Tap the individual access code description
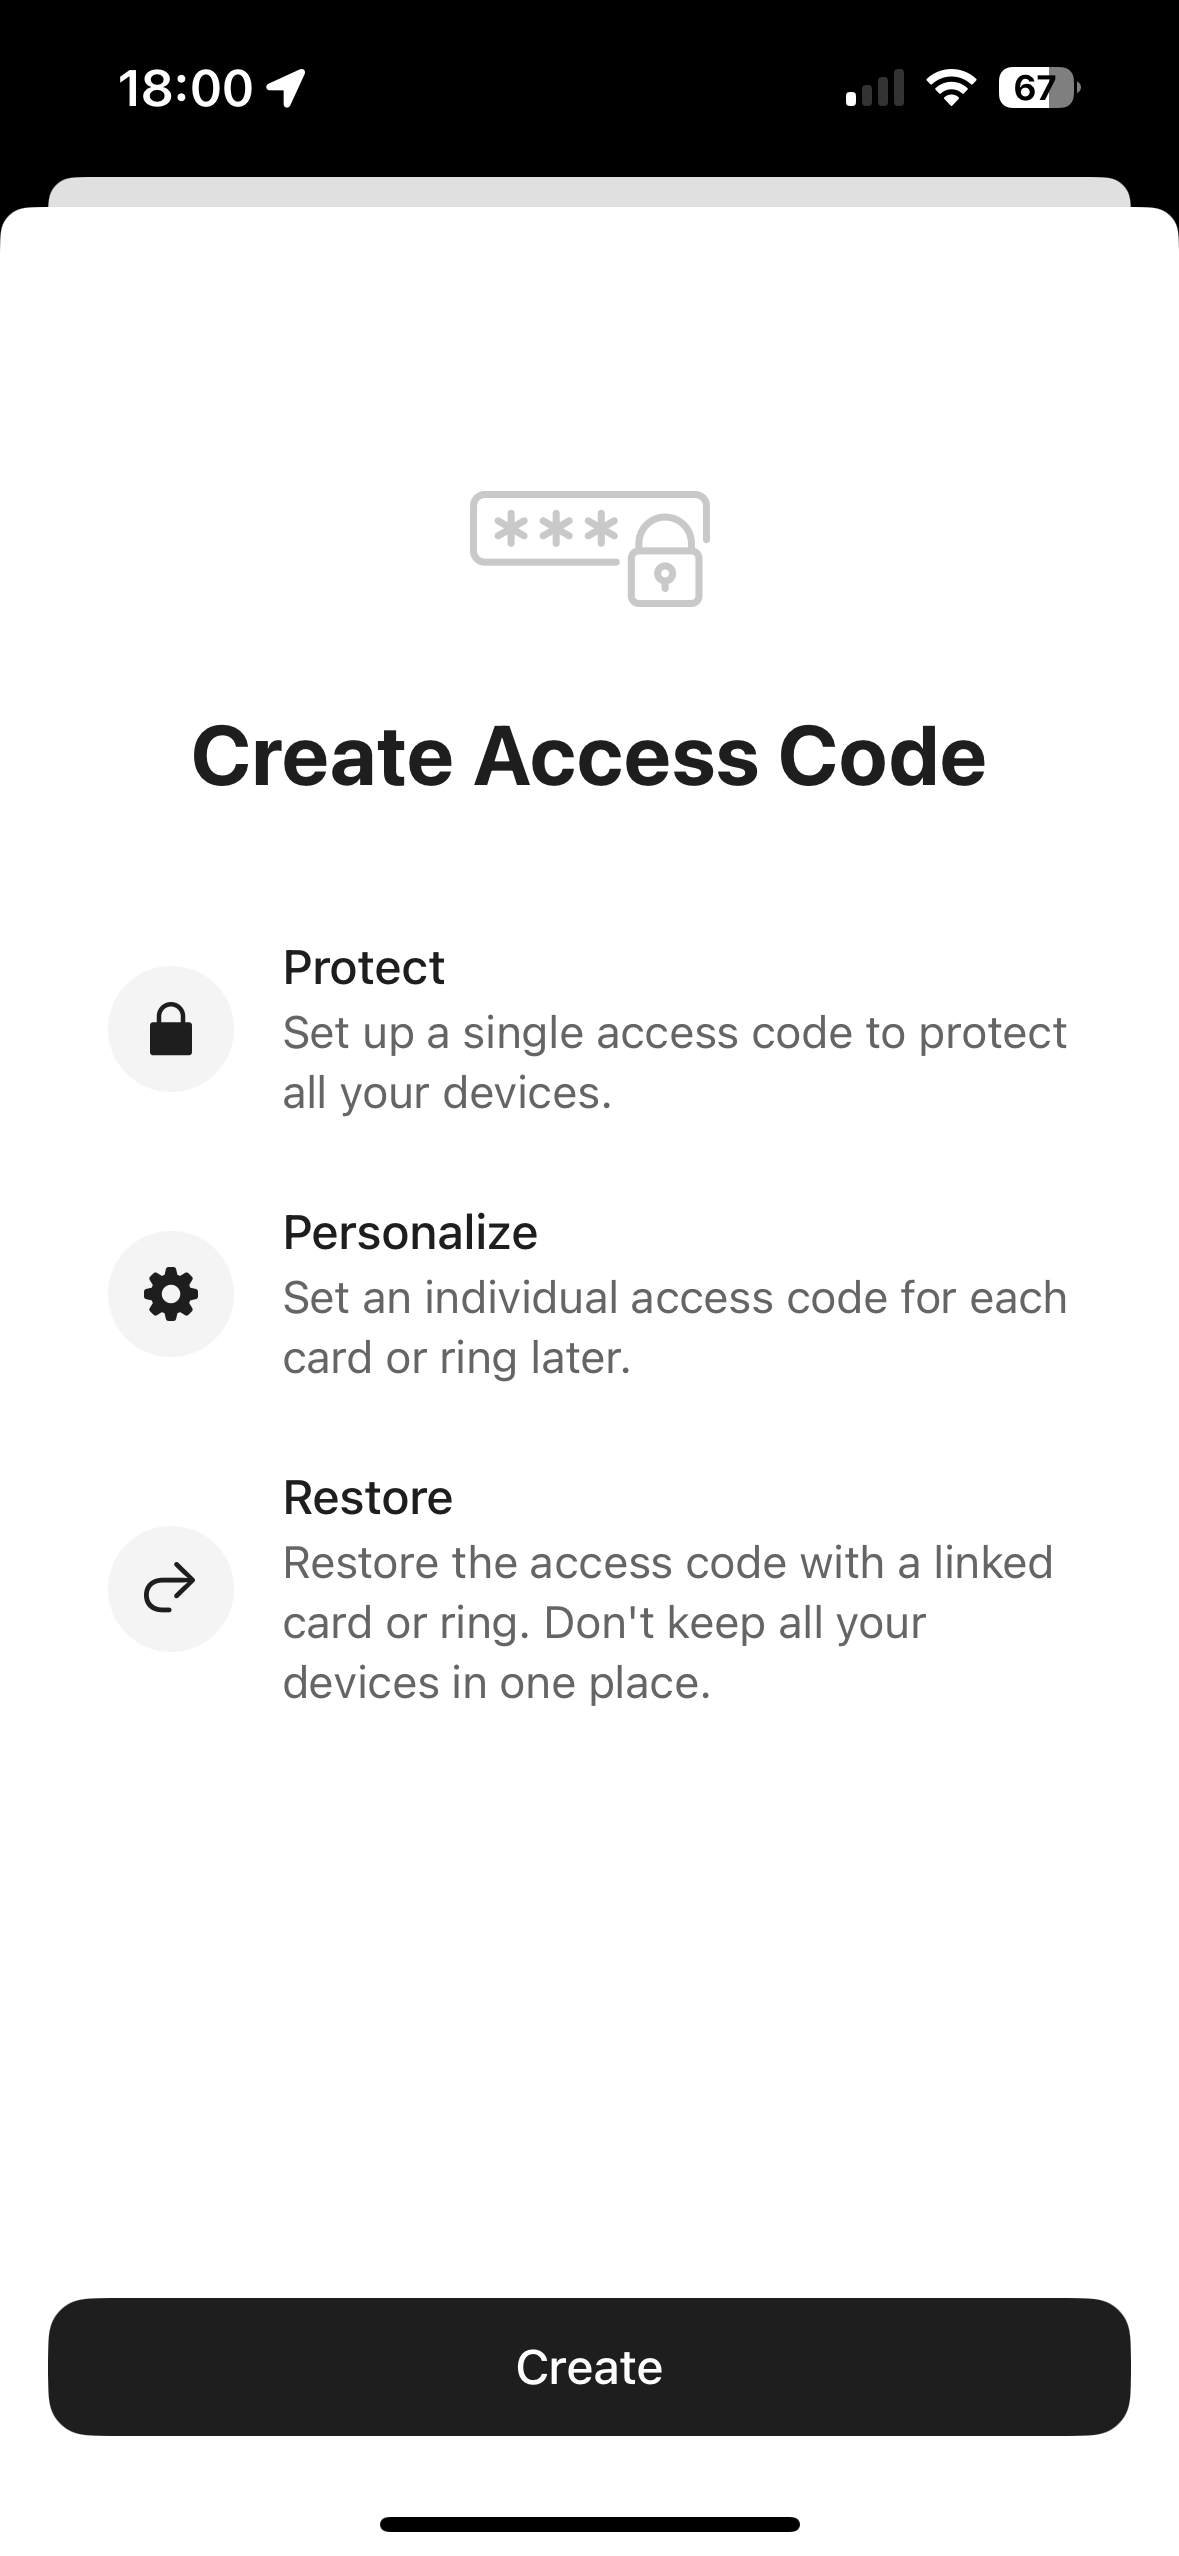The height and width of the screenshot is (2556, 1179). coord(675,1328)
